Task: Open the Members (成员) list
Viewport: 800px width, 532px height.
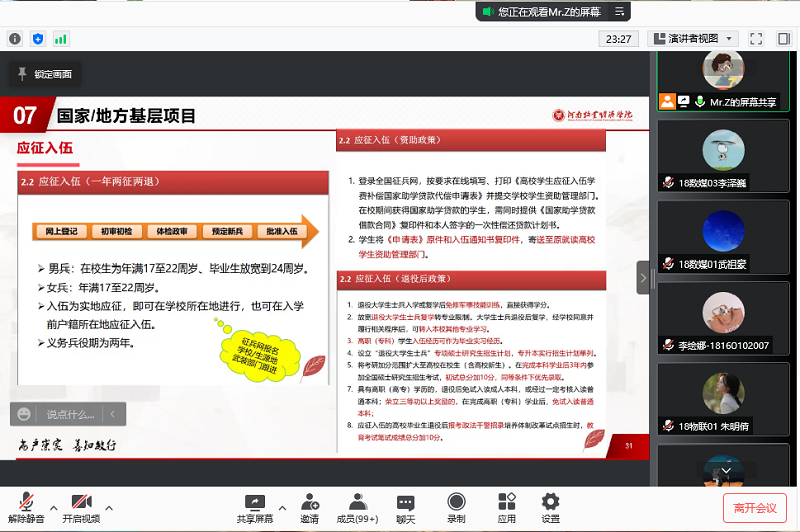Action: [357, 503]
